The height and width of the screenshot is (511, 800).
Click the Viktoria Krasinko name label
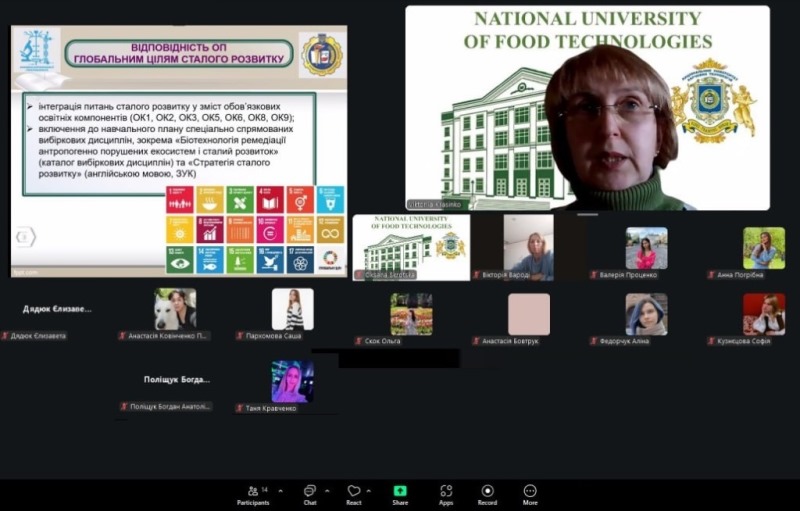pos(435,205)
